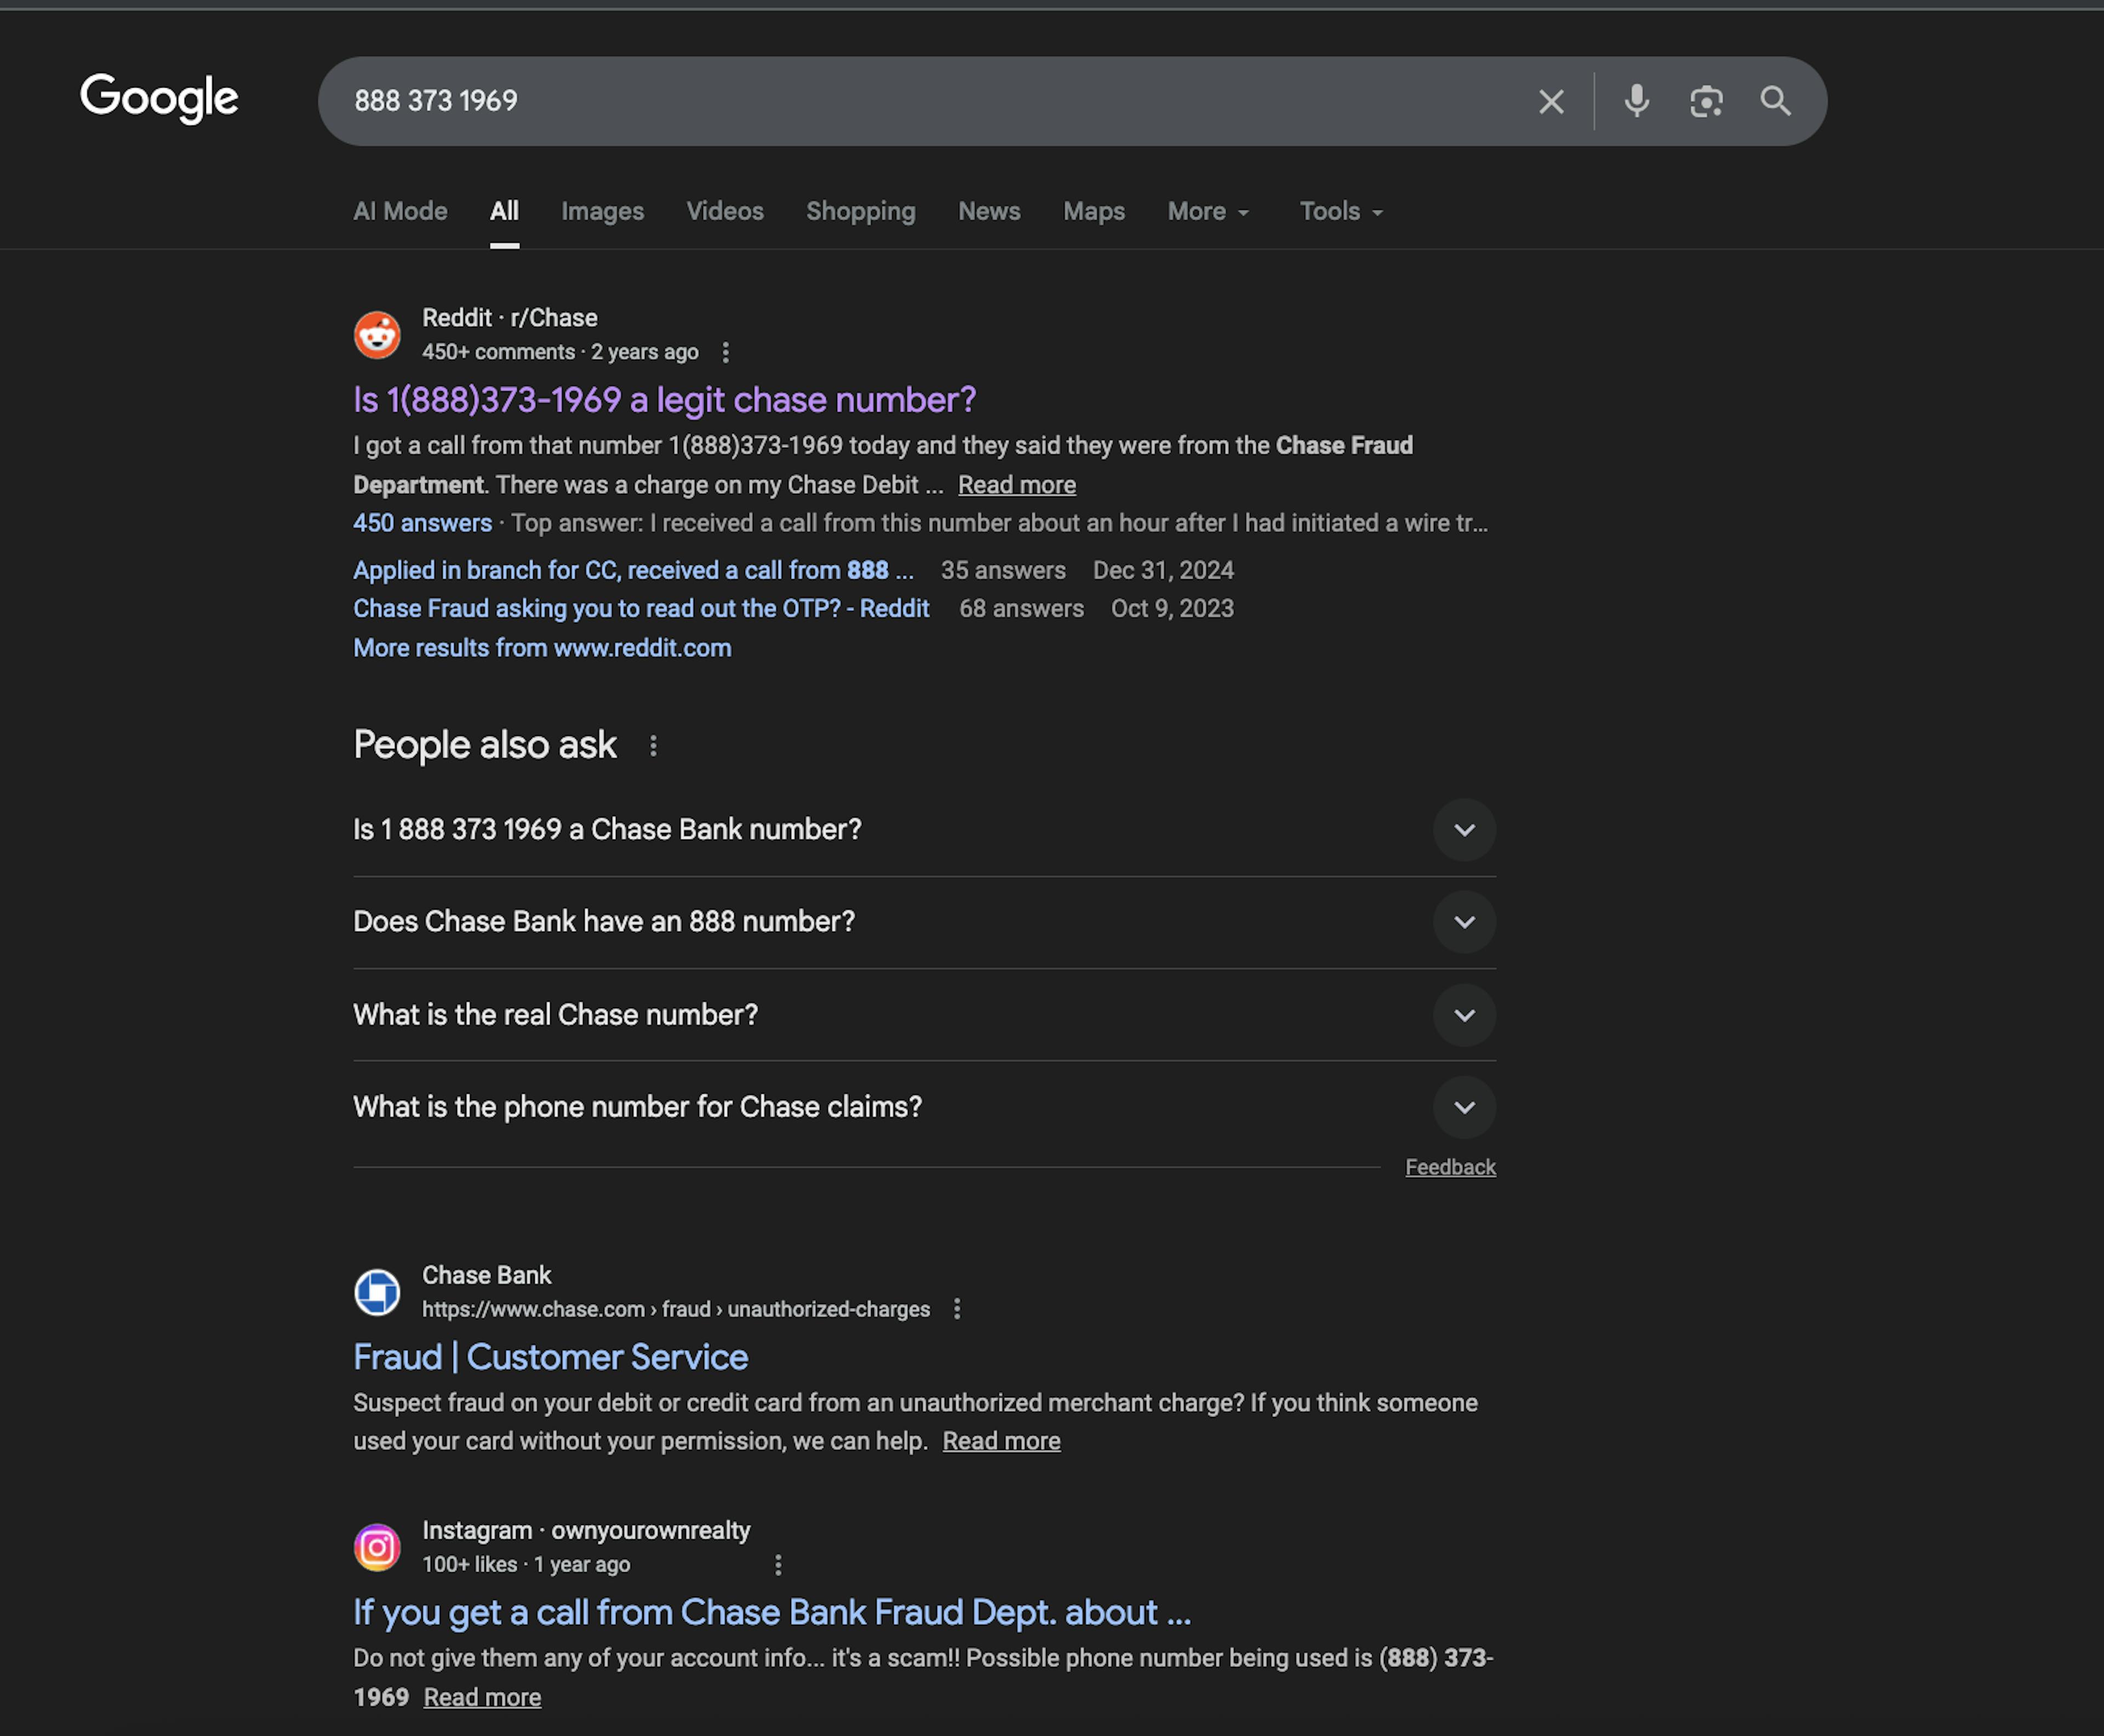Screen dimensions: 2104x1736
Task: Open "Is 1(888)373-1969 a legit chase number?" result
Action: tap(664, 400)
